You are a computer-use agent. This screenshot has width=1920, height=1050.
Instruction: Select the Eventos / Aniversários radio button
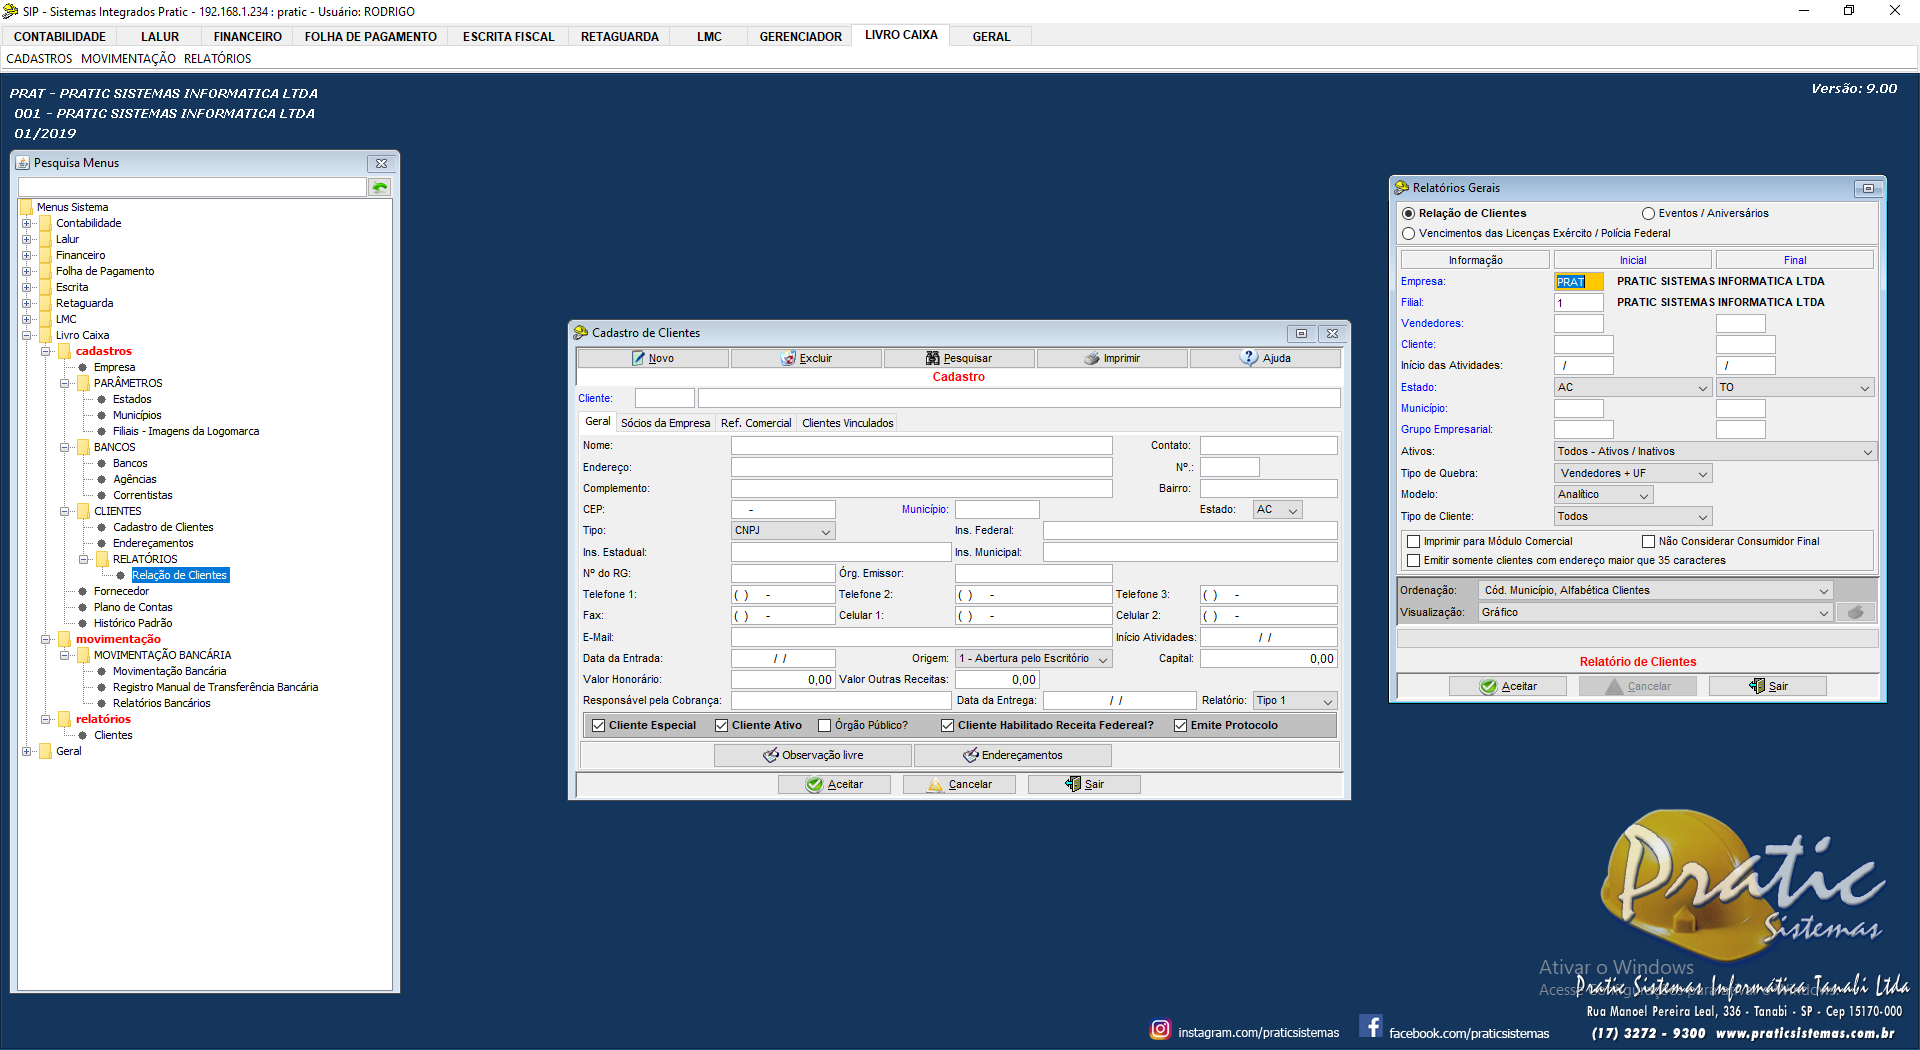point(1648,213)
